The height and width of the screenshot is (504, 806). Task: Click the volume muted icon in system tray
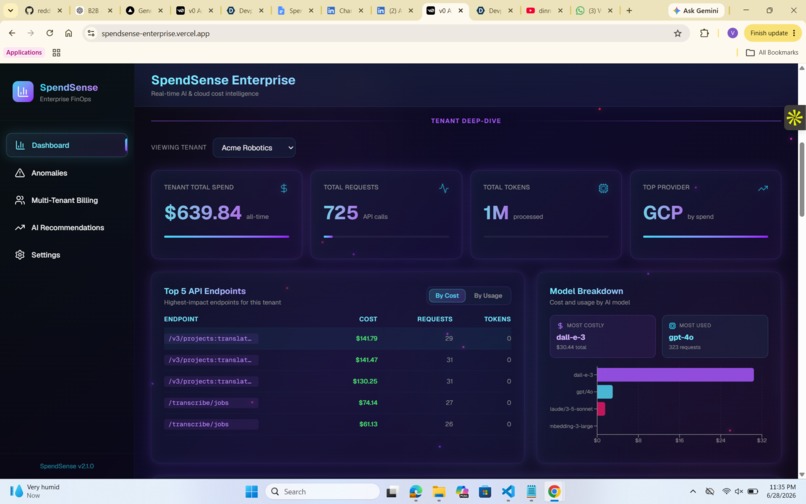[739, 492]
